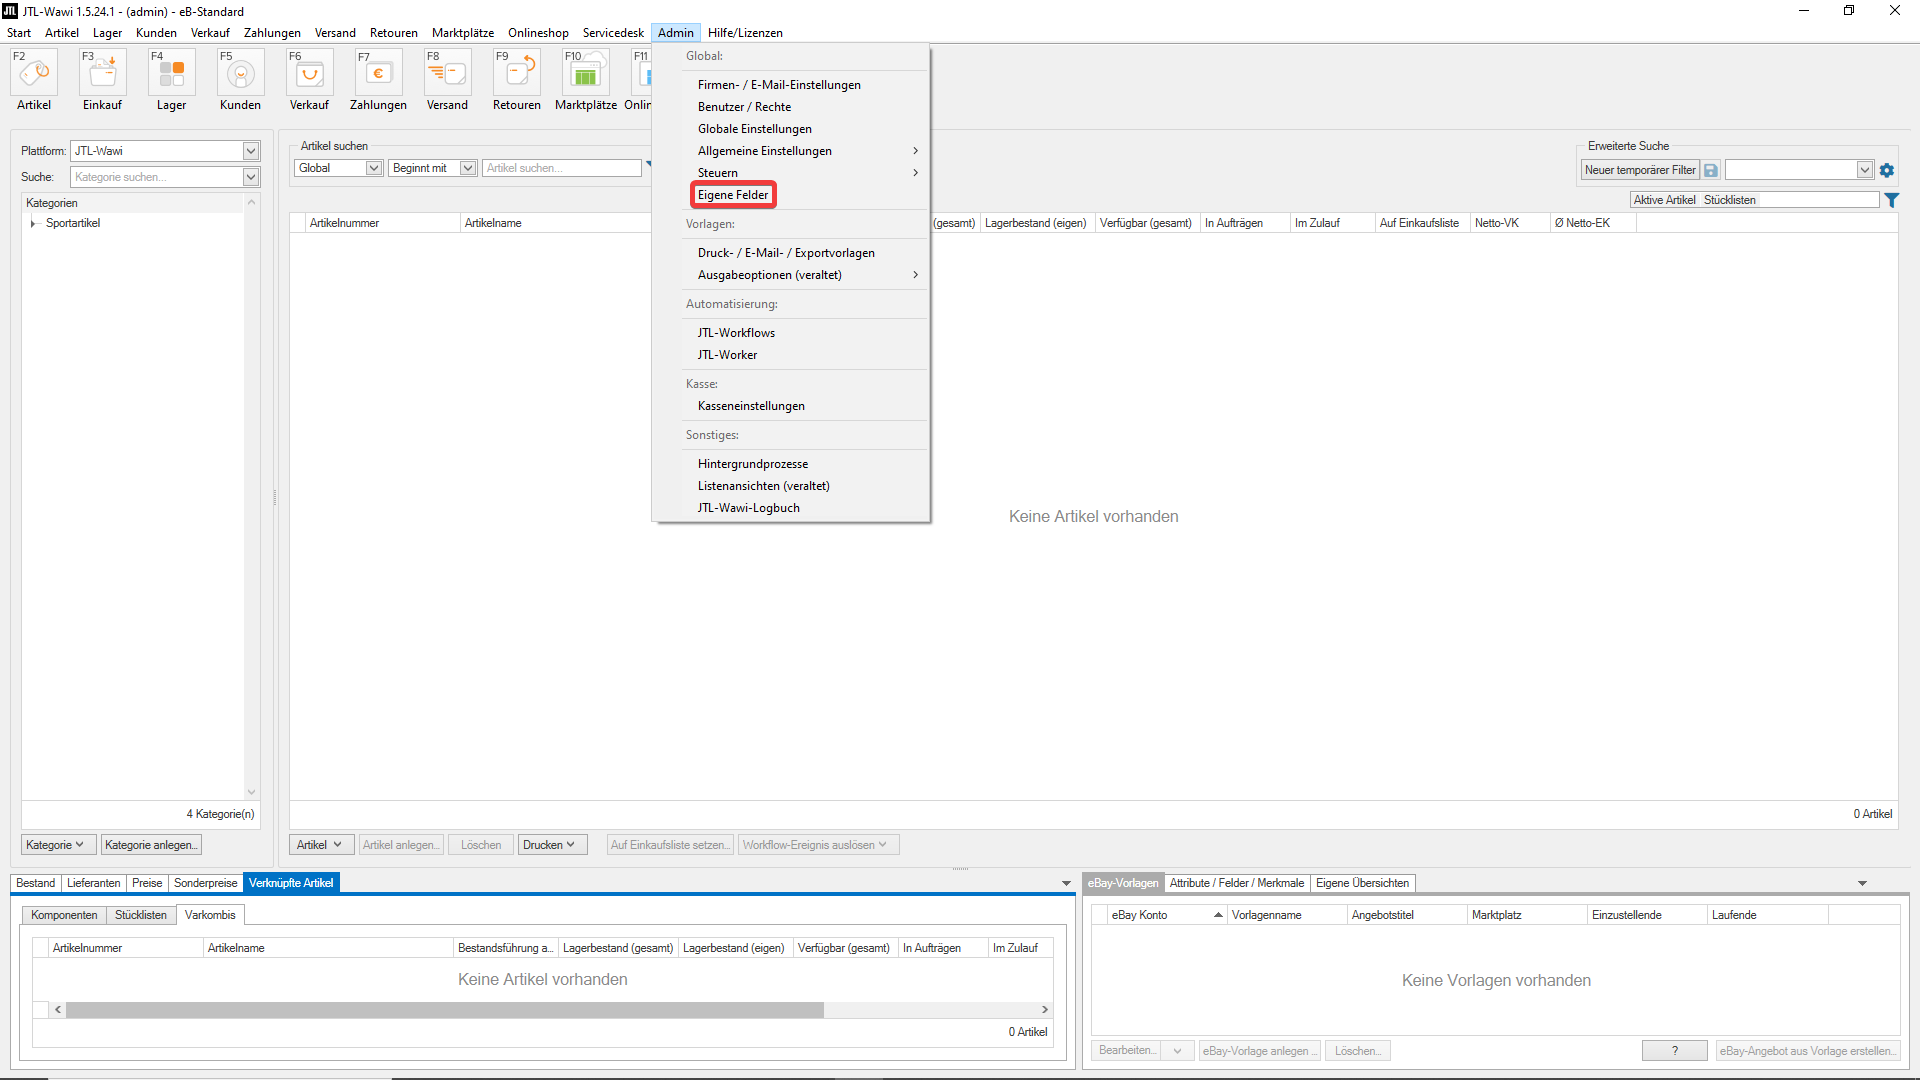Open the Servicedesk menu in menu bar
1920x1080 pixels.
(x=613, y=33)
